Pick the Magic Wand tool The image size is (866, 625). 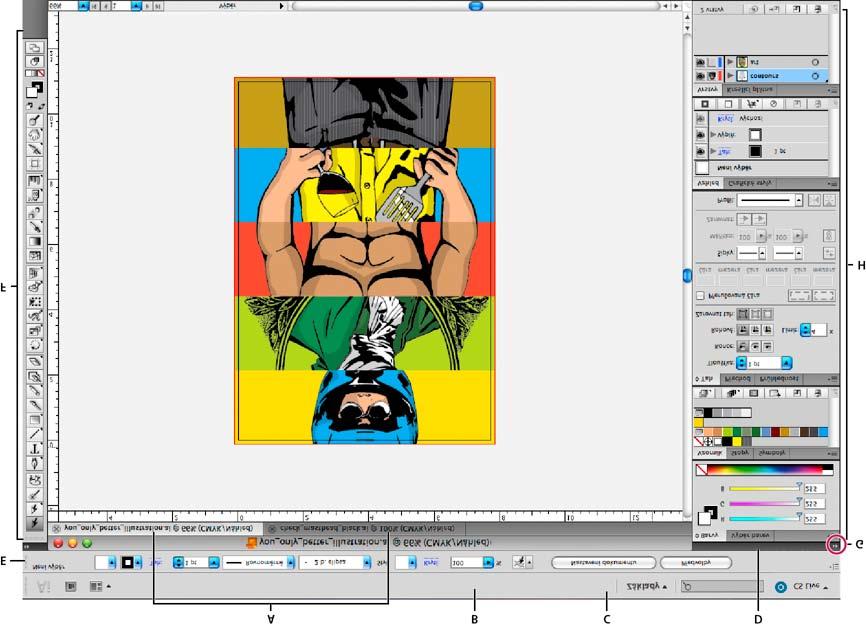click(35, 494)
